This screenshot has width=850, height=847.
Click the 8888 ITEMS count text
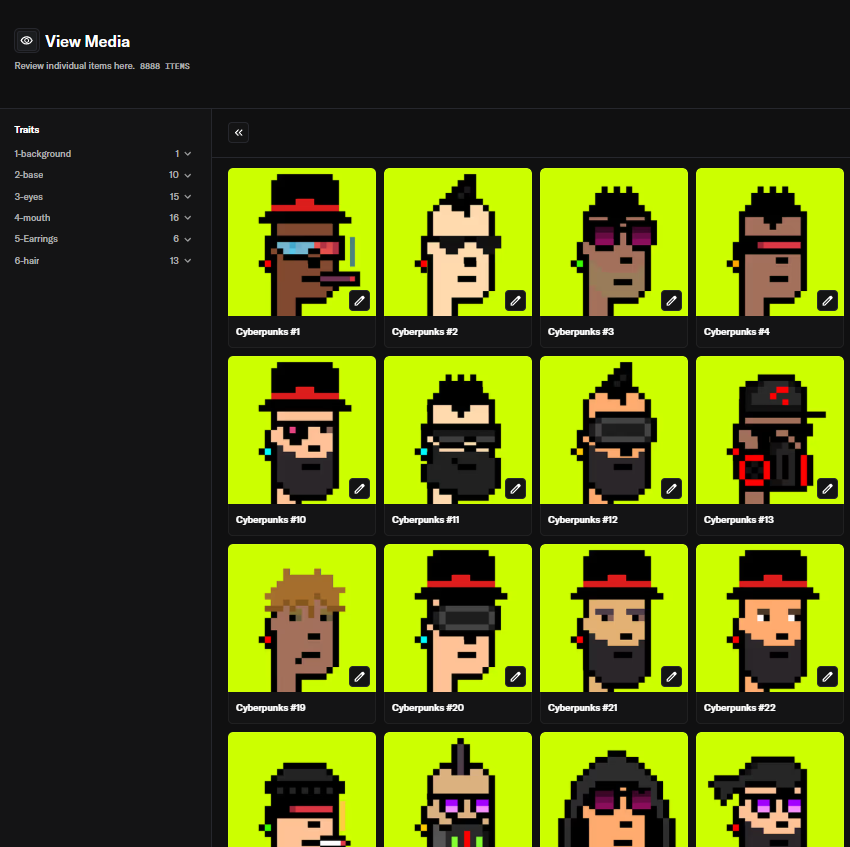[165, 66]
